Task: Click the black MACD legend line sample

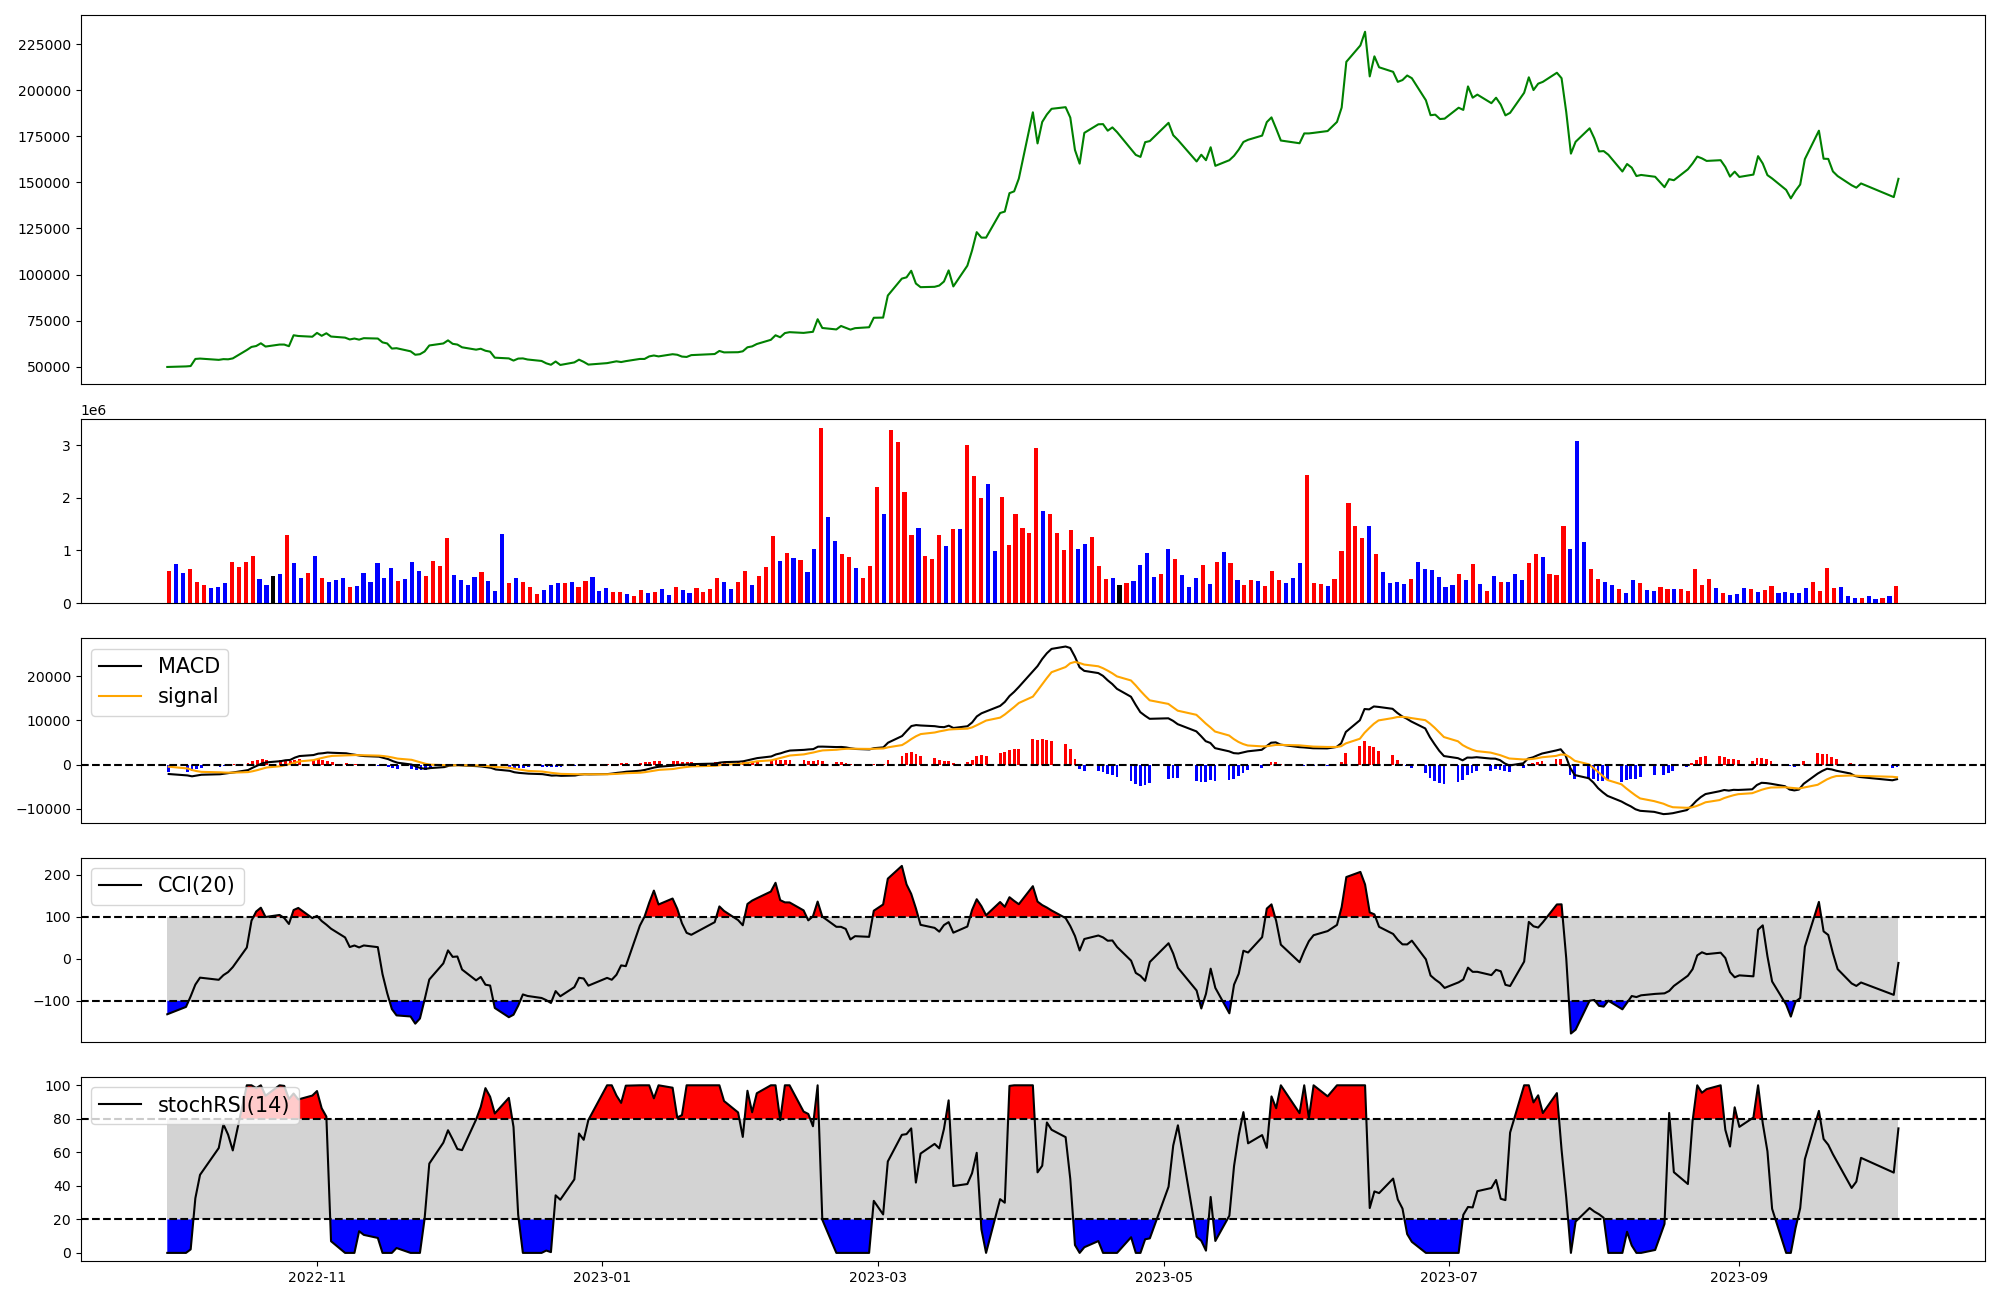Action: 122,666
